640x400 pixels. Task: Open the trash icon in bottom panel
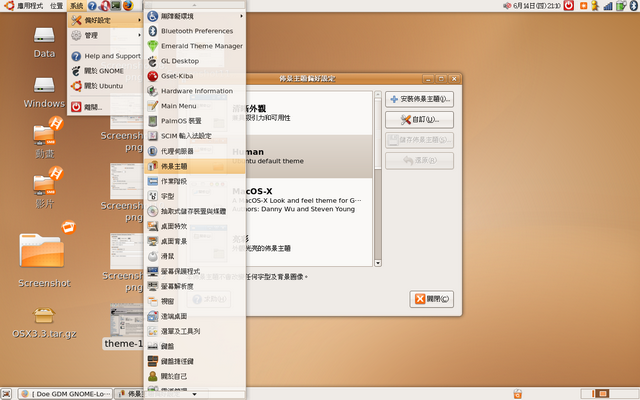coord(518,394)
